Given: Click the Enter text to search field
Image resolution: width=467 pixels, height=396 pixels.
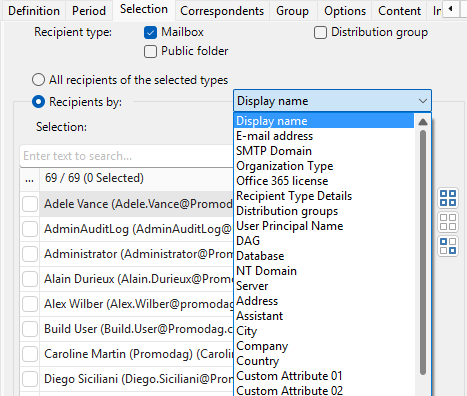Looking at the screenshot, I should (127, 156).
